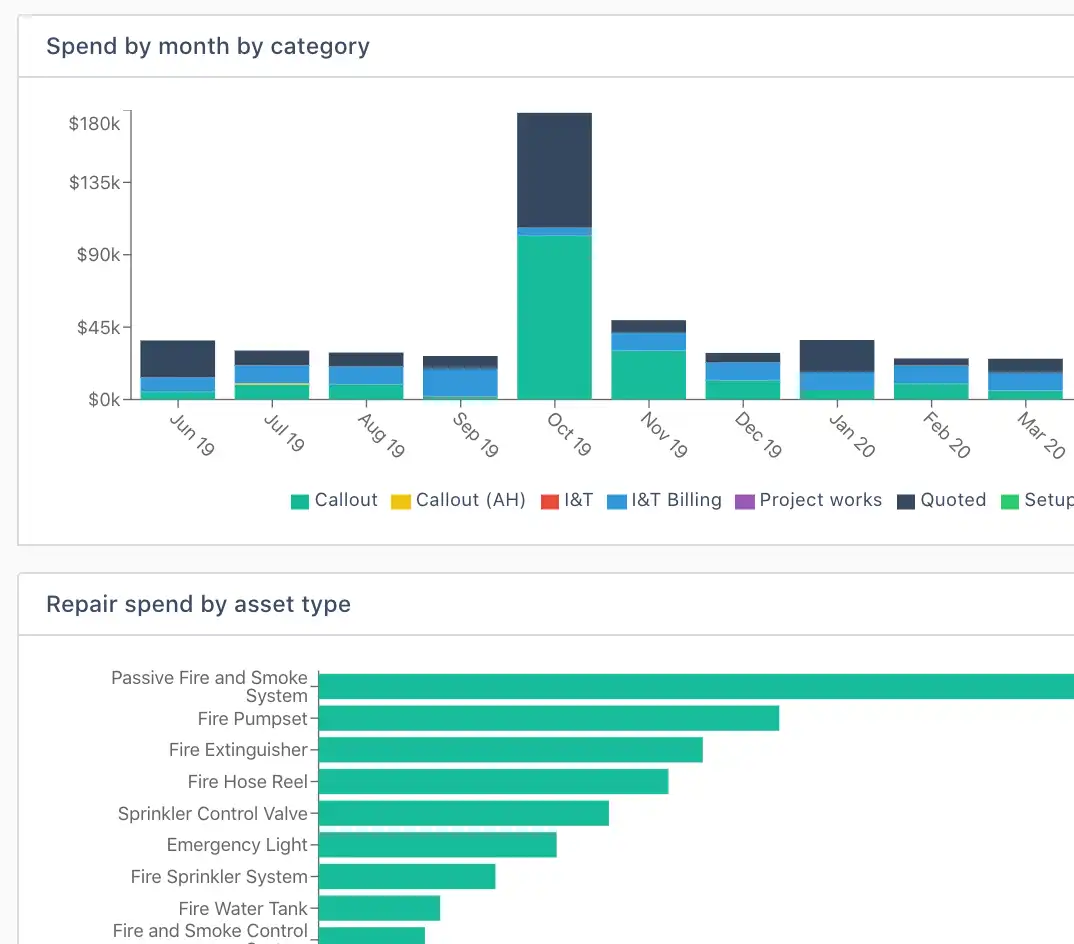Image resolution: width=1074 pixels, height=944 pixels.
Task: Click the Quoted segment of the Jul 19 bar
Action: tap(272, 358)
